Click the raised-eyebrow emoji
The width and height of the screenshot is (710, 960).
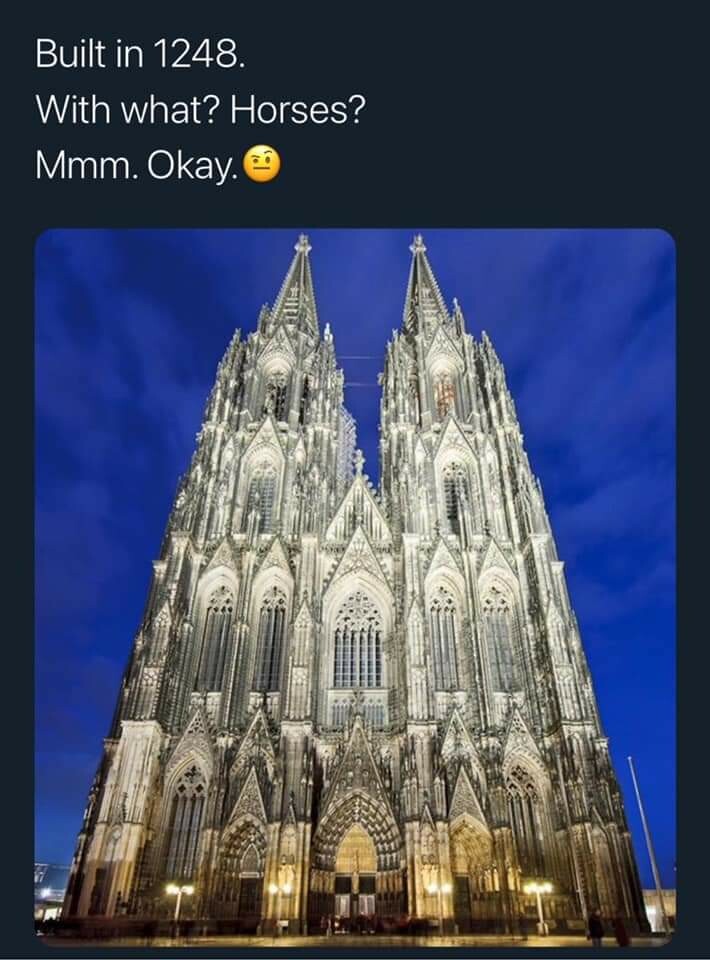pyautogui.click(x=263, y=163)
